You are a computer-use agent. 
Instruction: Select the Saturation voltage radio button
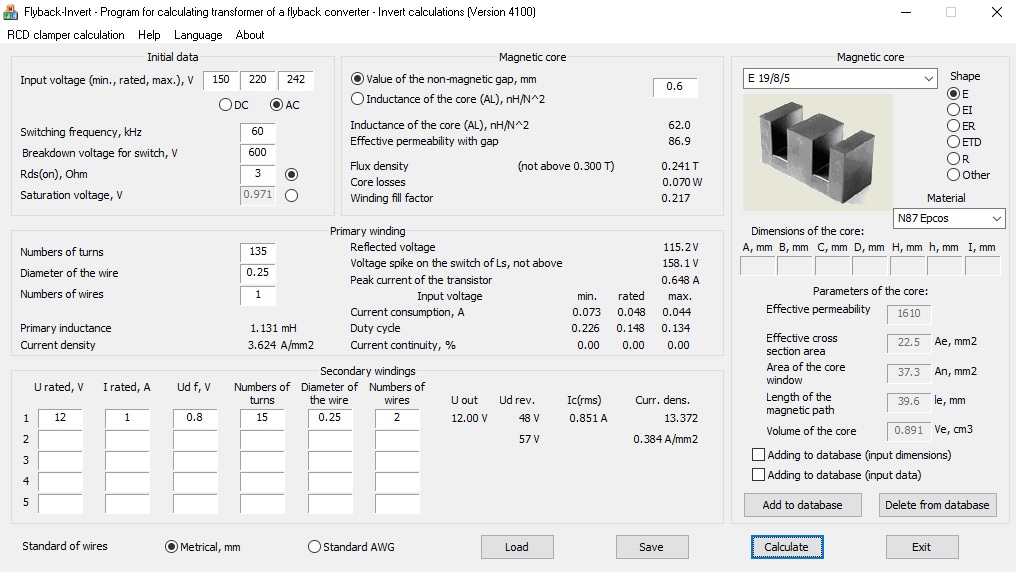292,195
